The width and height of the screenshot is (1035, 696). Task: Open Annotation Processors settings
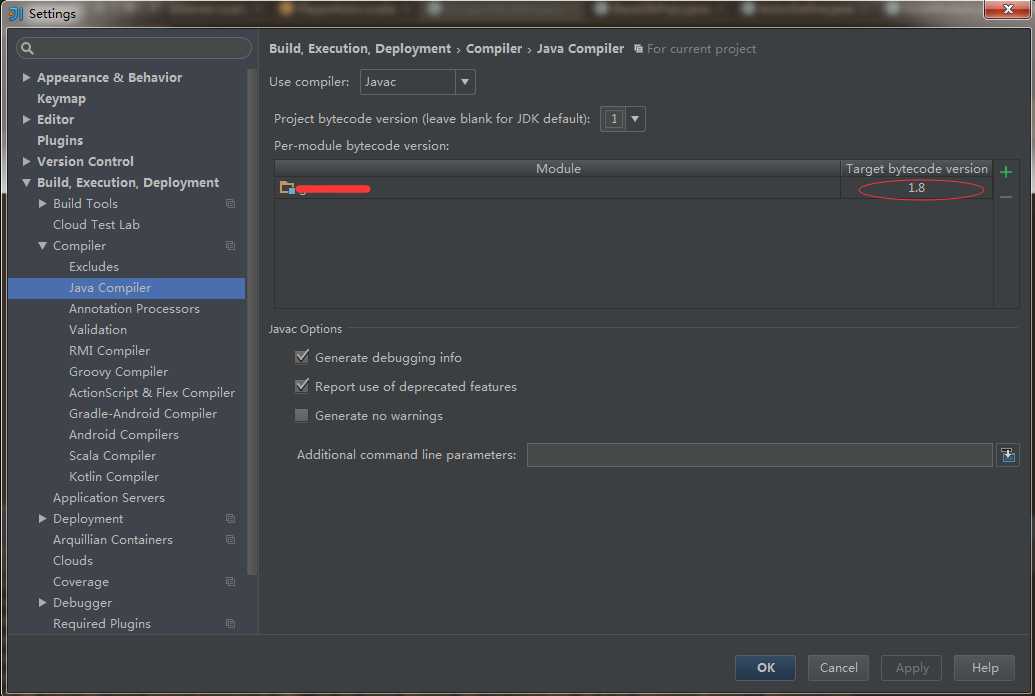coord(134,308)
